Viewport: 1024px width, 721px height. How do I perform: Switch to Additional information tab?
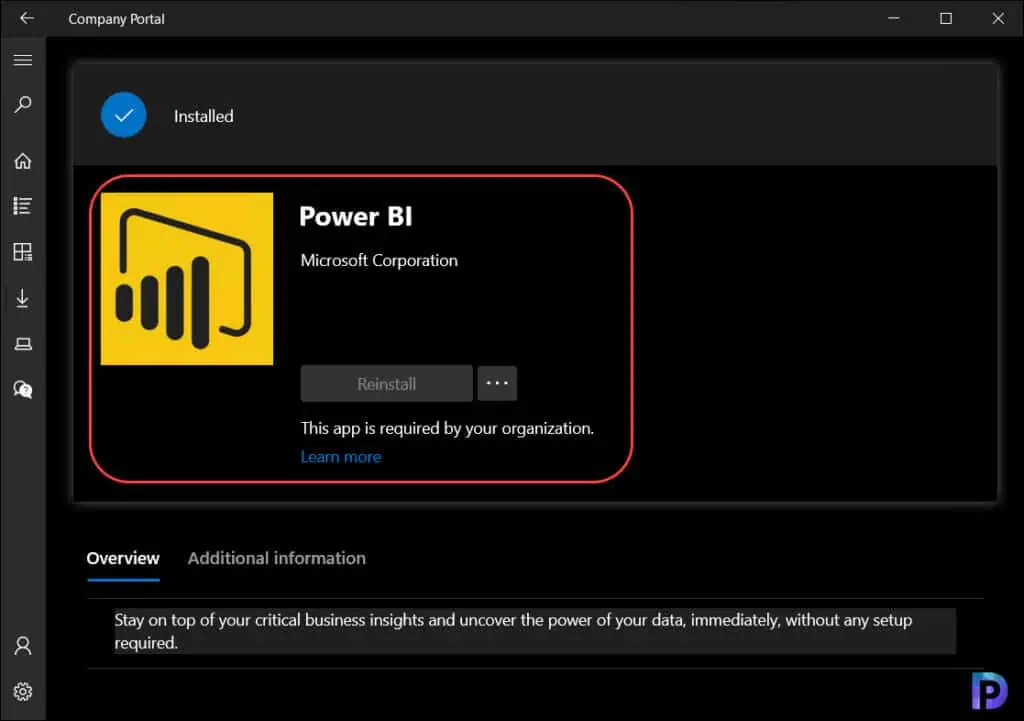click(x=277, y=558)
